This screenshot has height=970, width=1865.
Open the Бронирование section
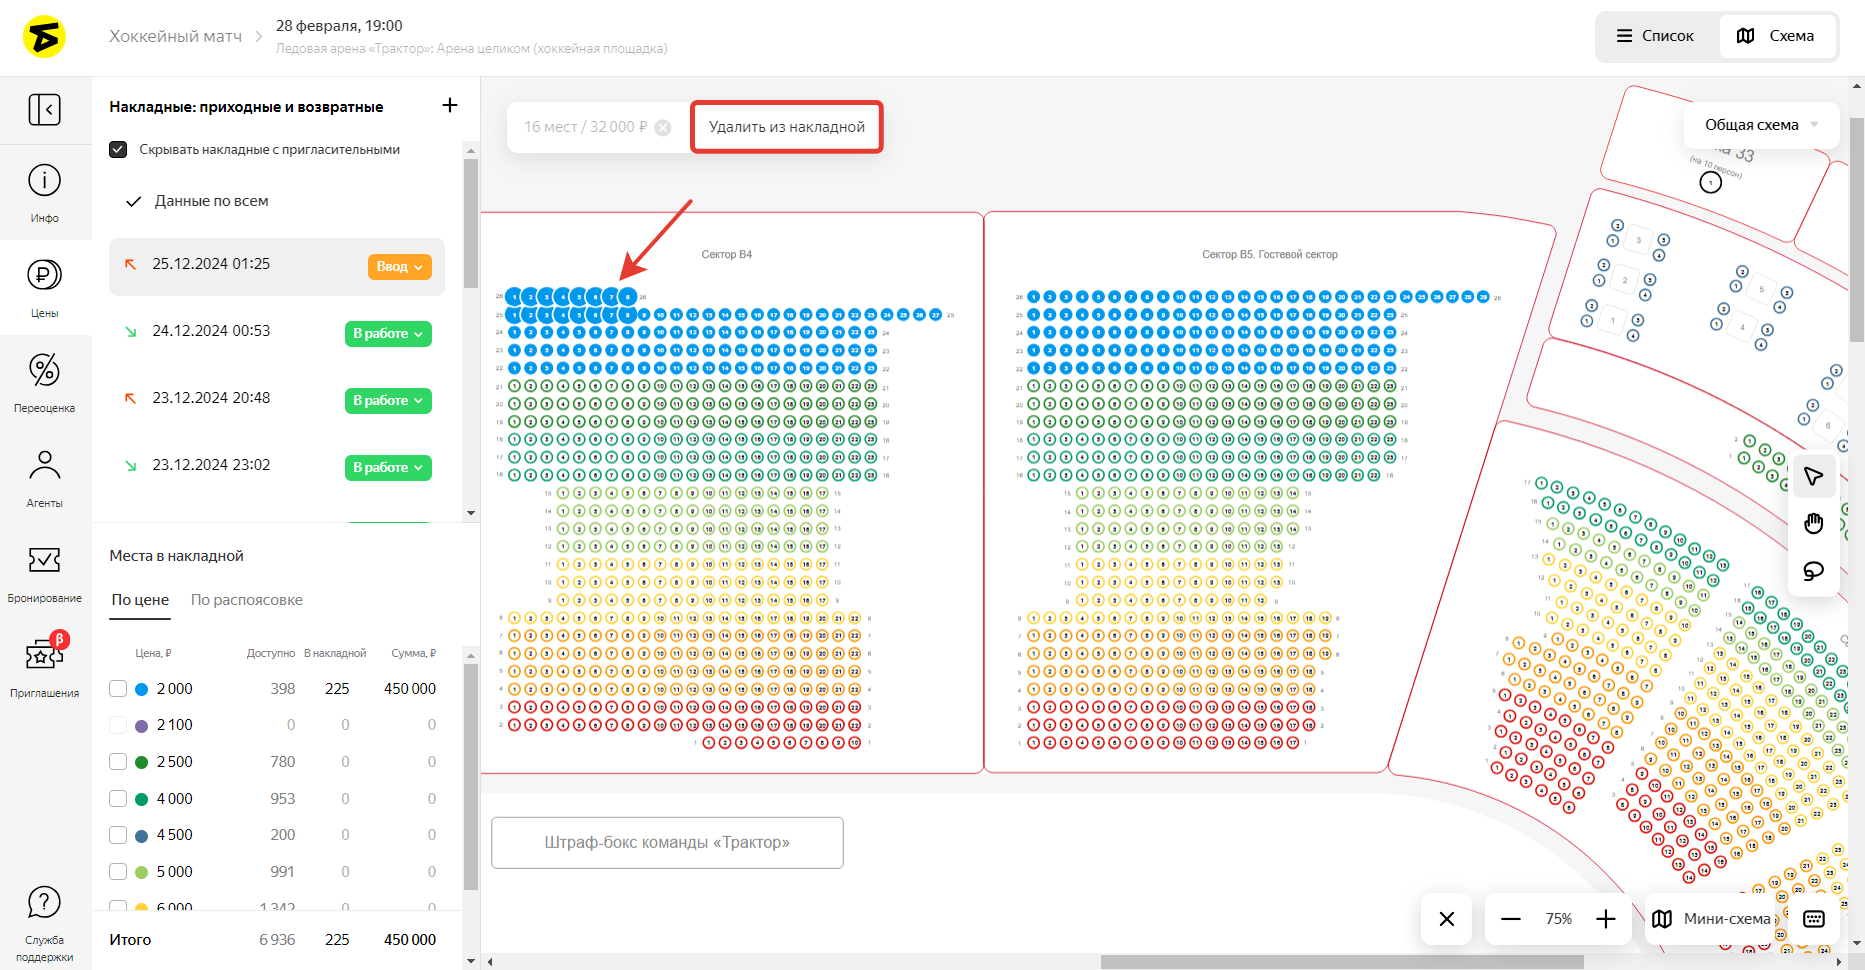pos(44,572)
